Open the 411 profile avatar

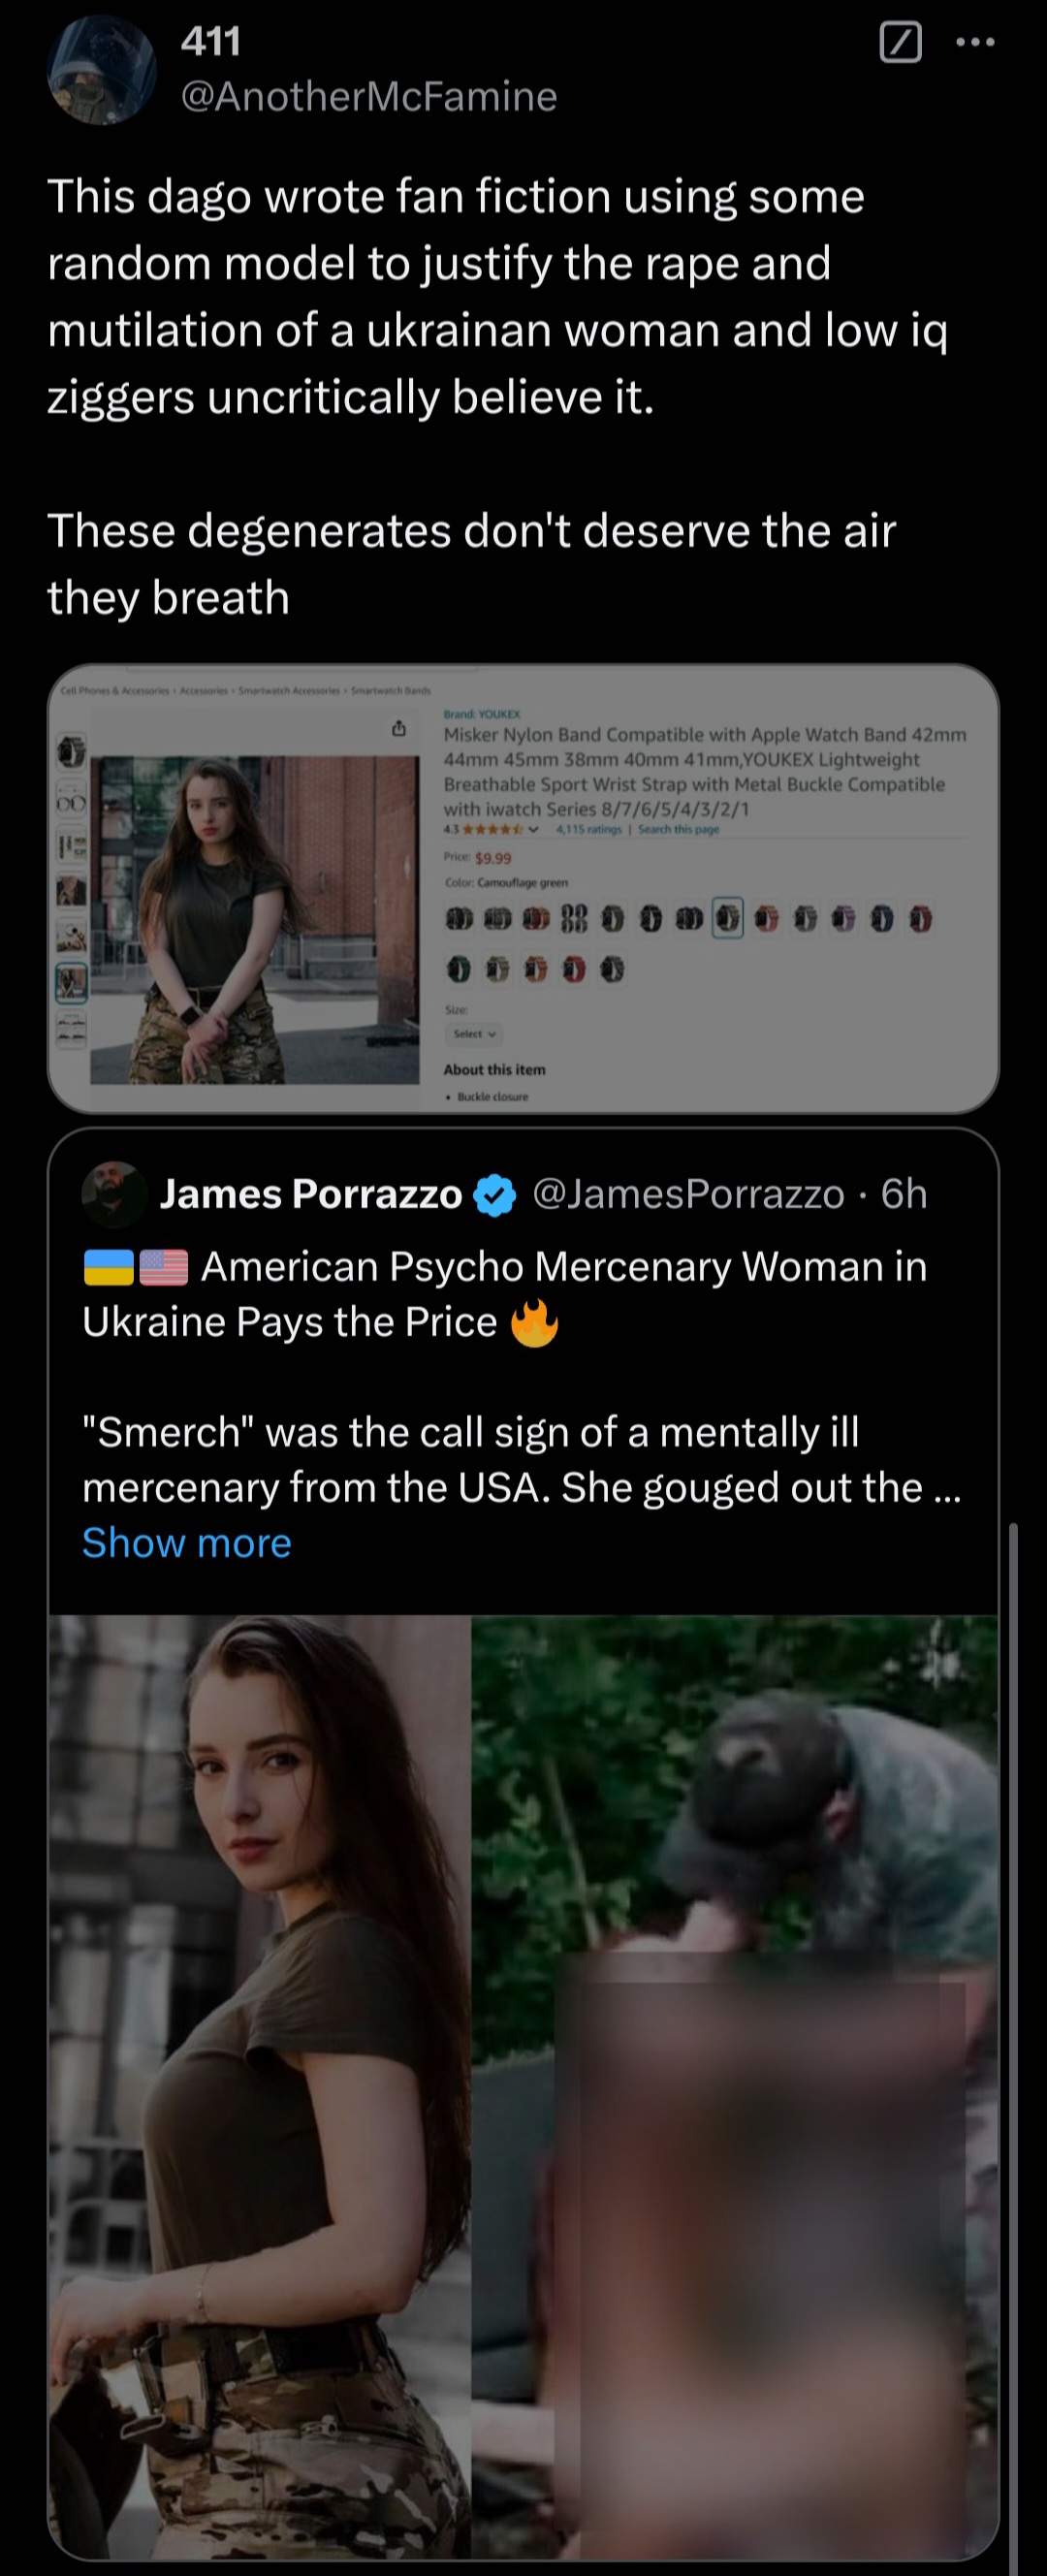(x=101, y=70)
